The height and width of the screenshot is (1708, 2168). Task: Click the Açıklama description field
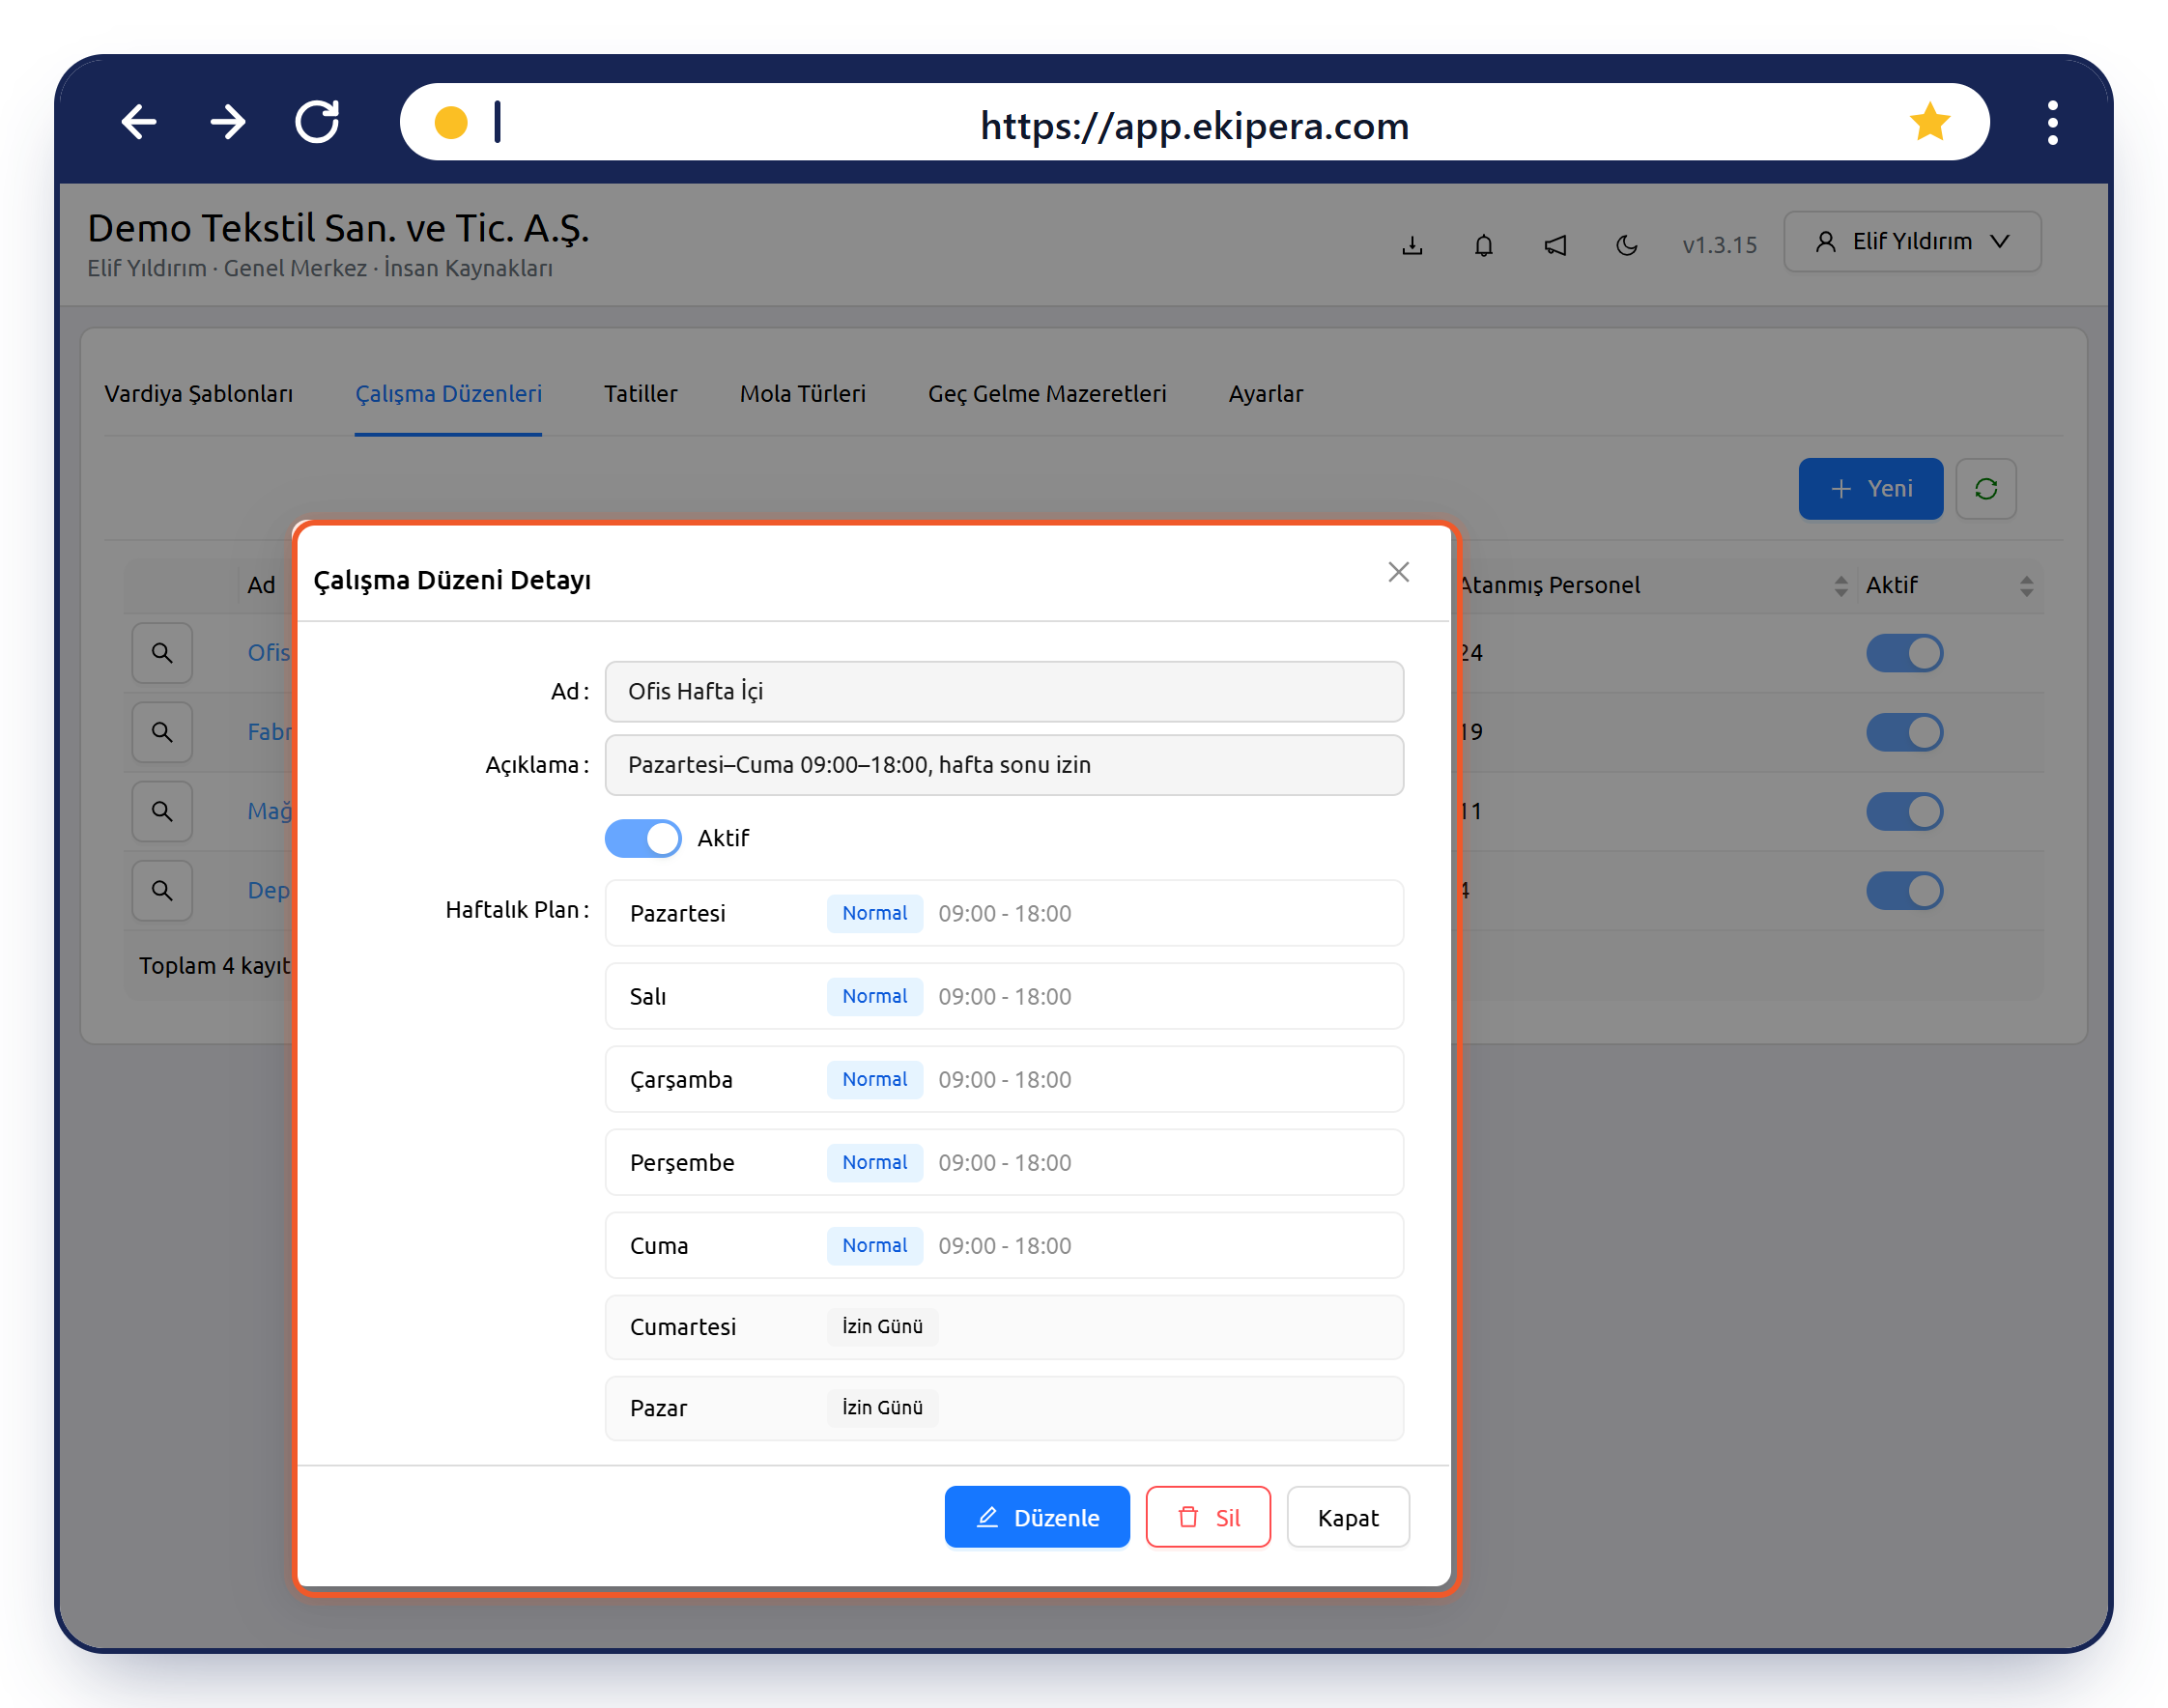tap(1003, 765)
